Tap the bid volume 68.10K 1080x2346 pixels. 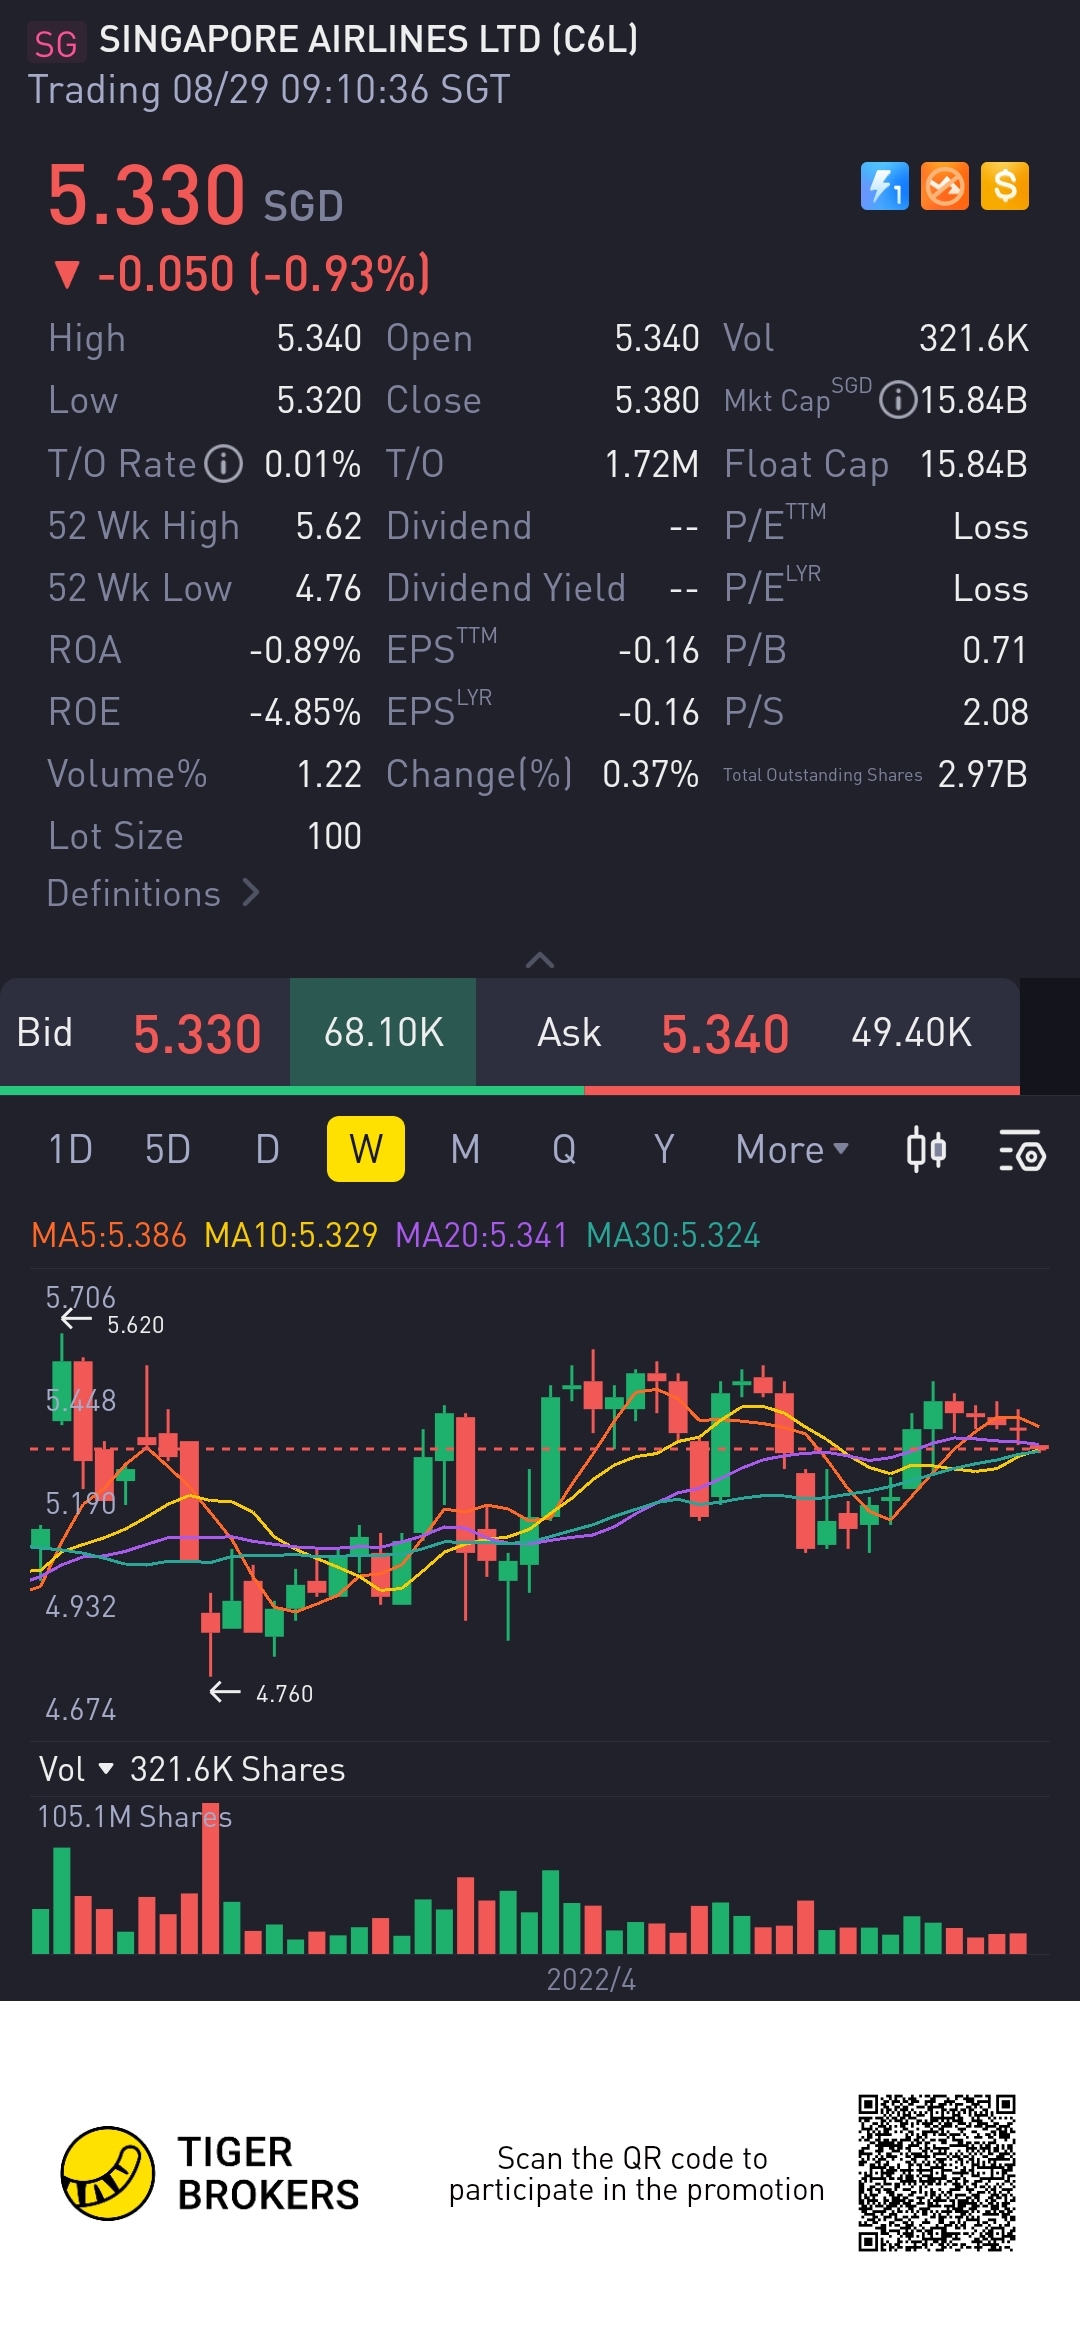[383, 1032]
